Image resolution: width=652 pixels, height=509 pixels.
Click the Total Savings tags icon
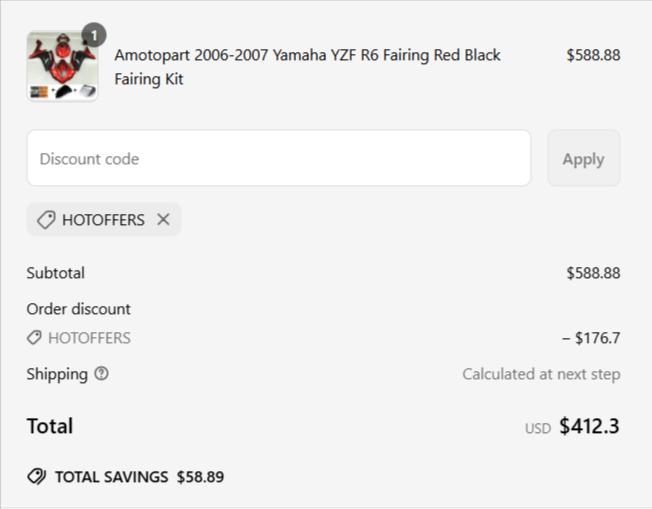[x=37, y=477]
